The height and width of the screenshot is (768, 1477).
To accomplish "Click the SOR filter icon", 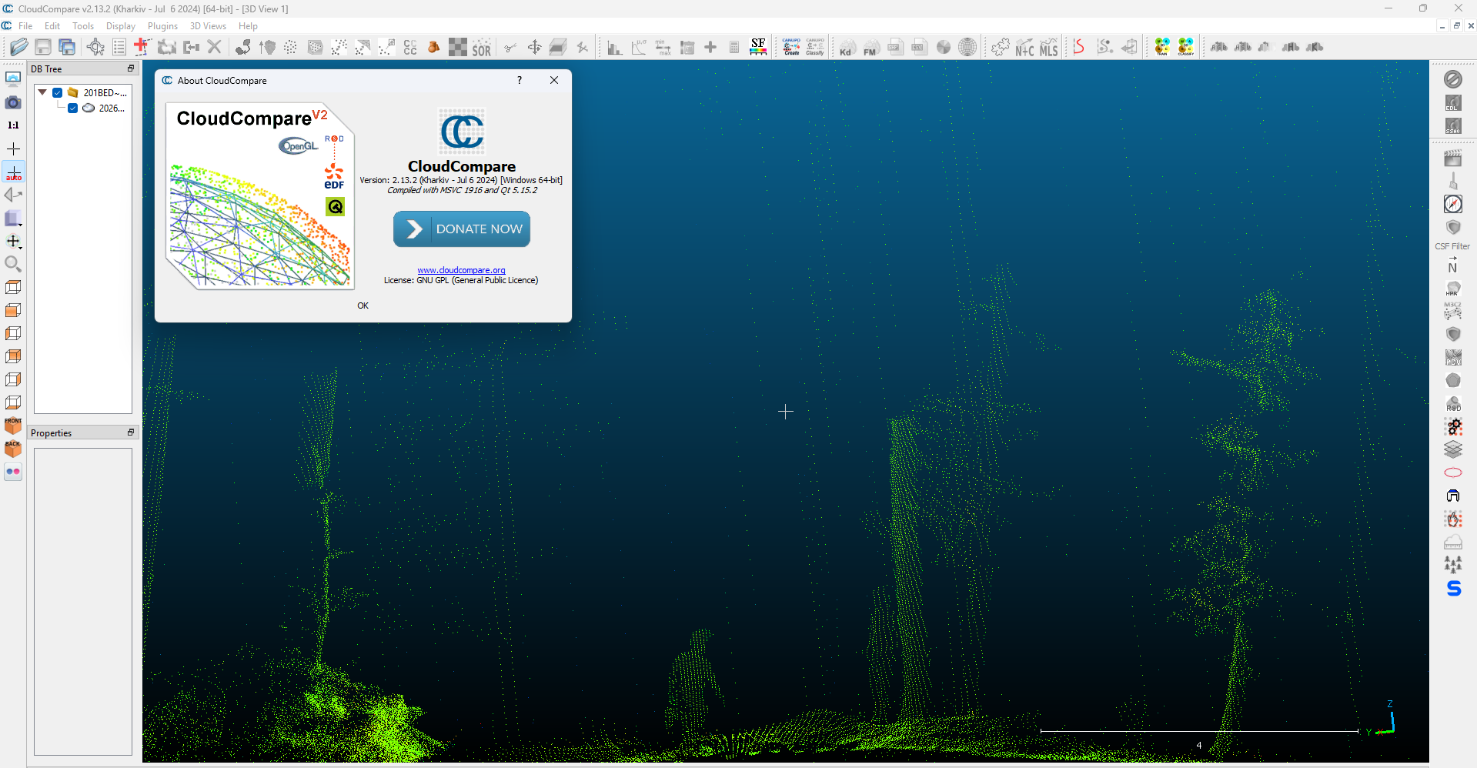I will [x=482, y=46].
